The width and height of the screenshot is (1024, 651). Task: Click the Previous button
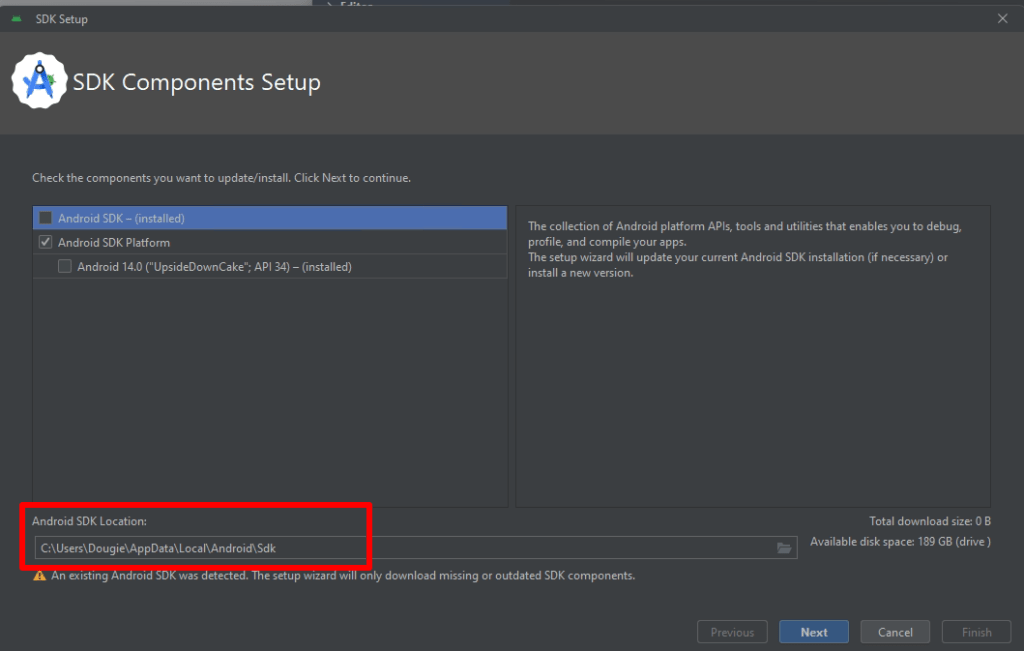tap(732, 631)
